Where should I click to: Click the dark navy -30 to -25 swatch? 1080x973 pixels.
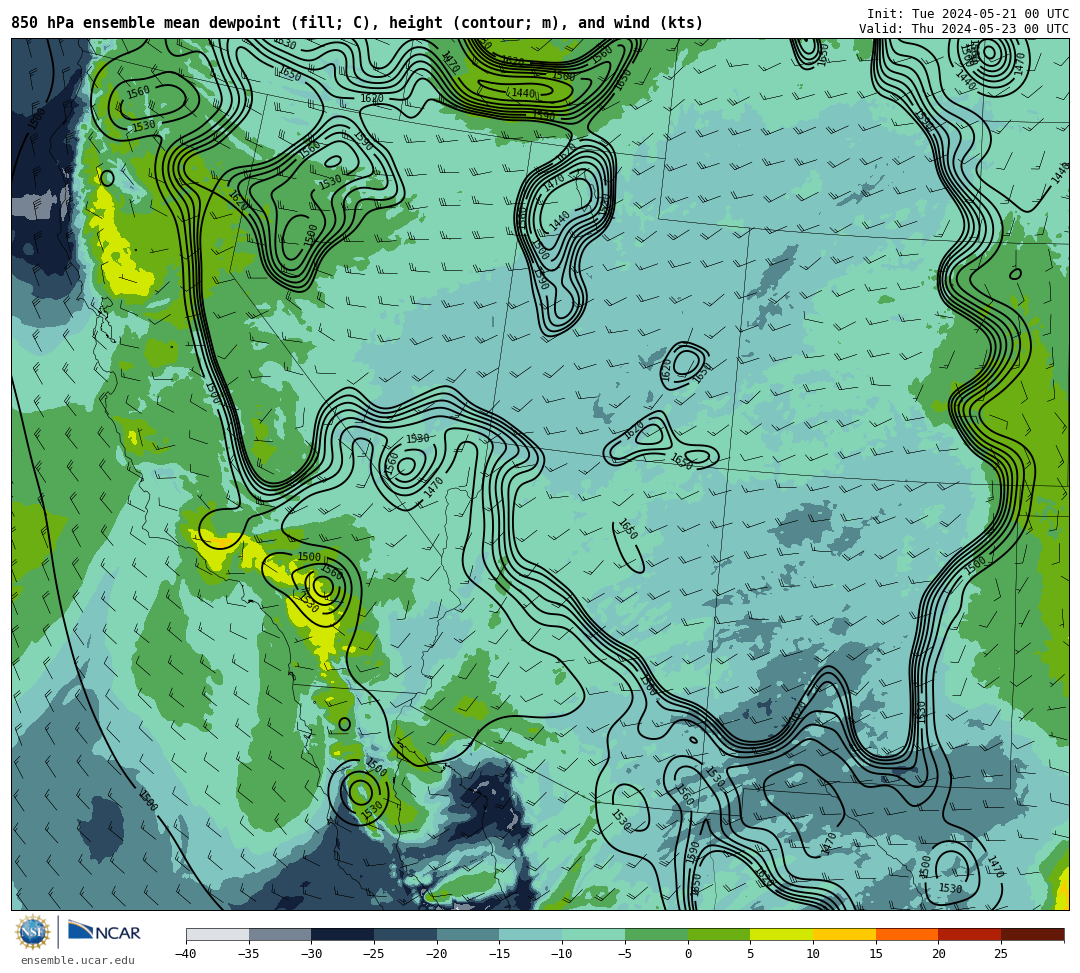343,934
